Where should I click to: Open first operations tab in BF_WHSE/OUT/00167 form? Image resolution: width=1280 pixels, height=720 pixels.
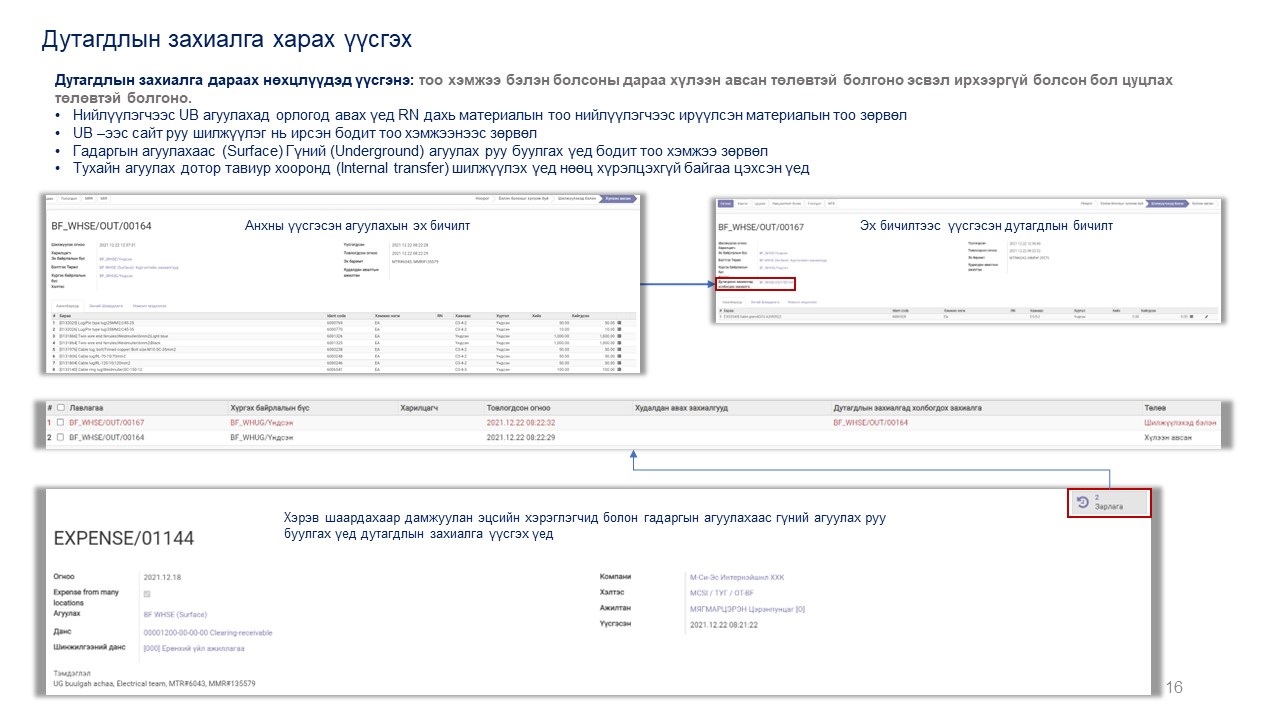[x=731, y=301]
